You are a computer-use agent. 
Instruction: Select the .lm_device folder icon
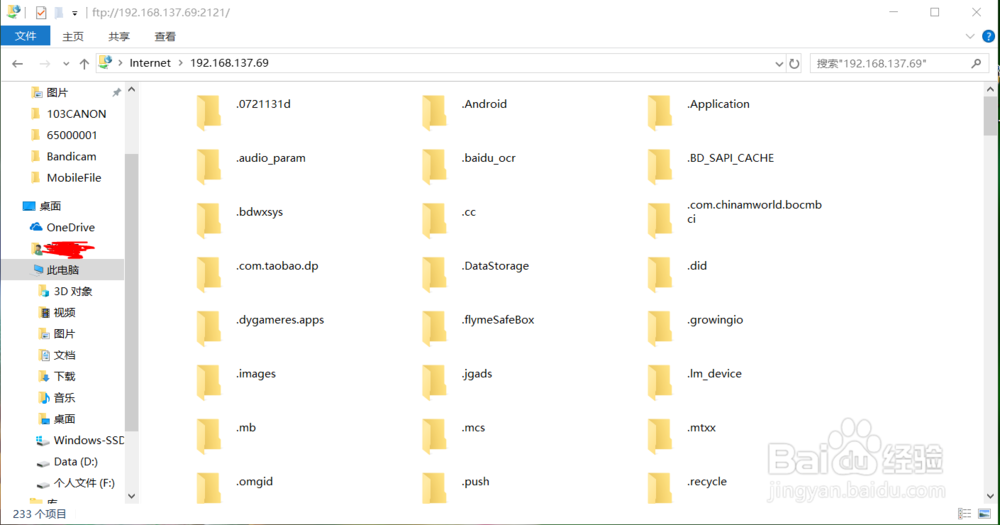(x=659, y=382)
